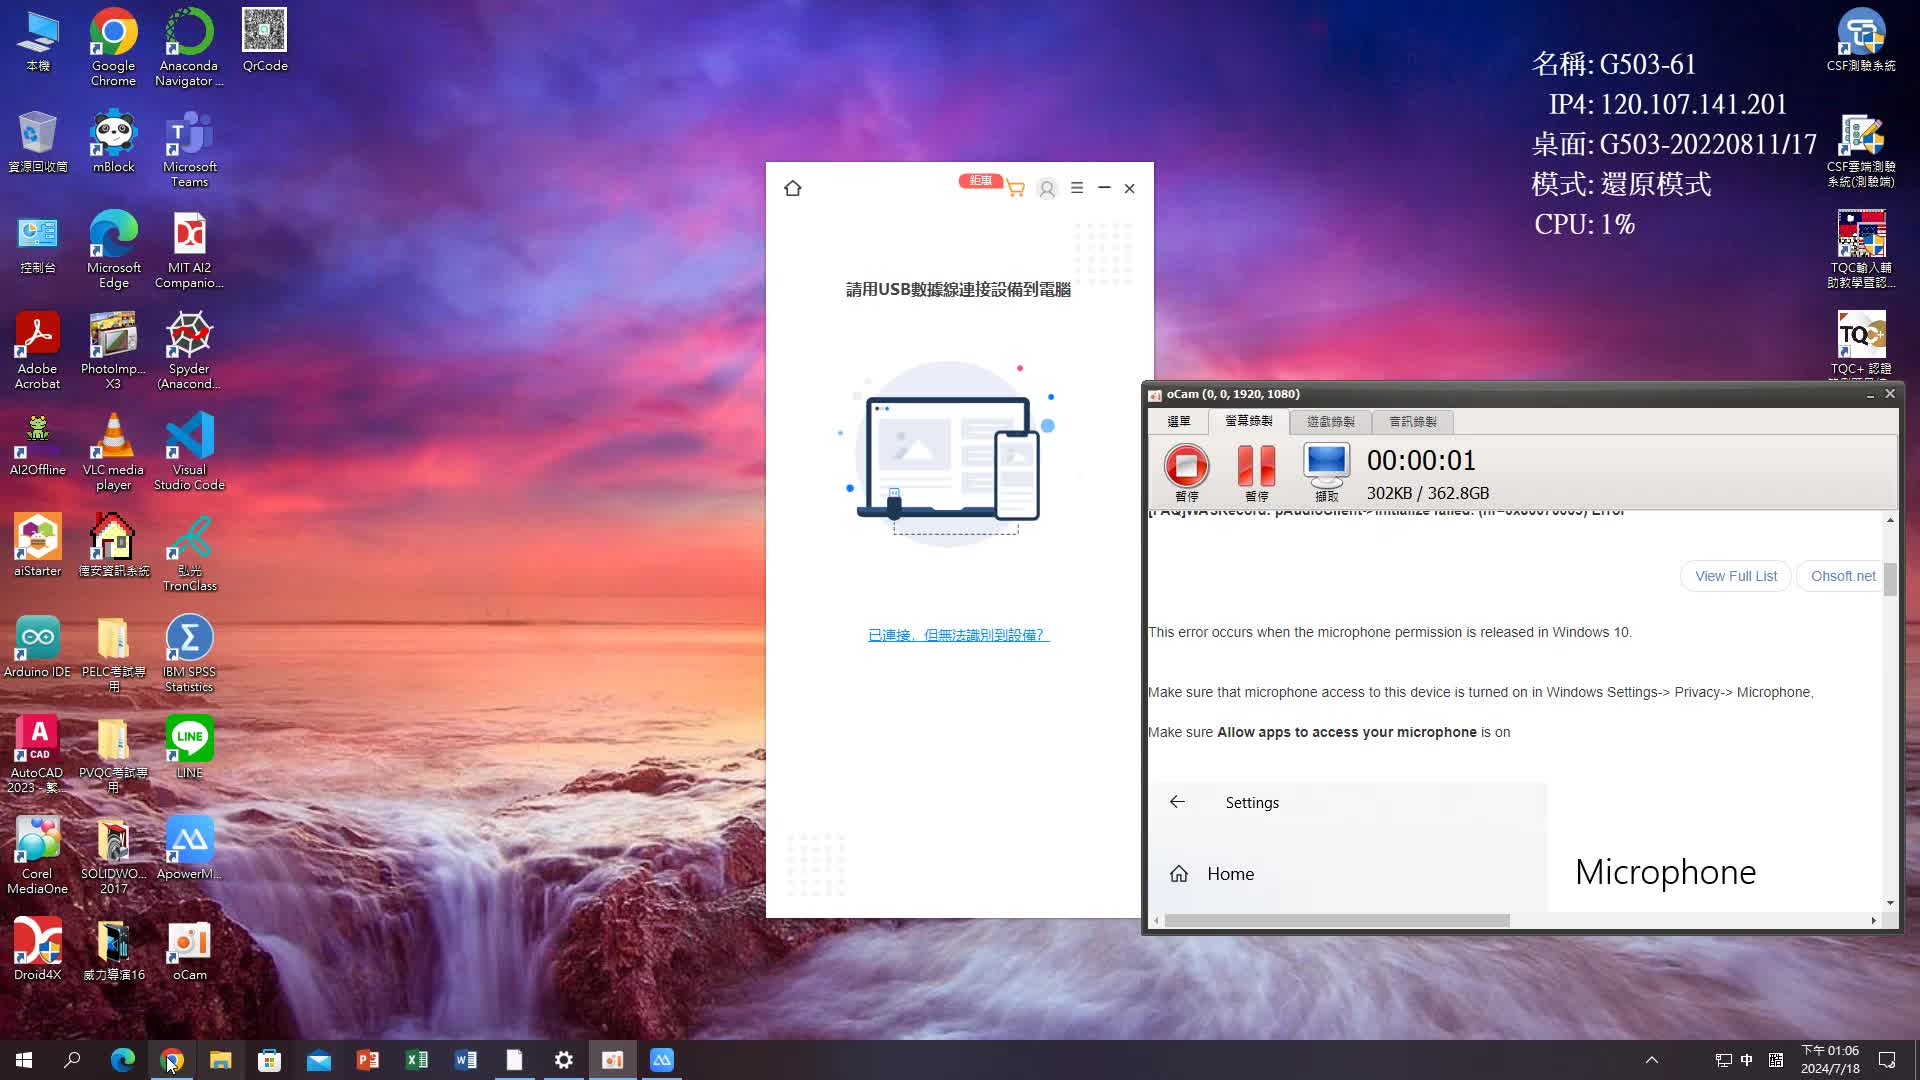Click the 已連接，但無法識別到設備 link
The width and height of the screenshot is (1920, 1080).
(x=960, y=634)
